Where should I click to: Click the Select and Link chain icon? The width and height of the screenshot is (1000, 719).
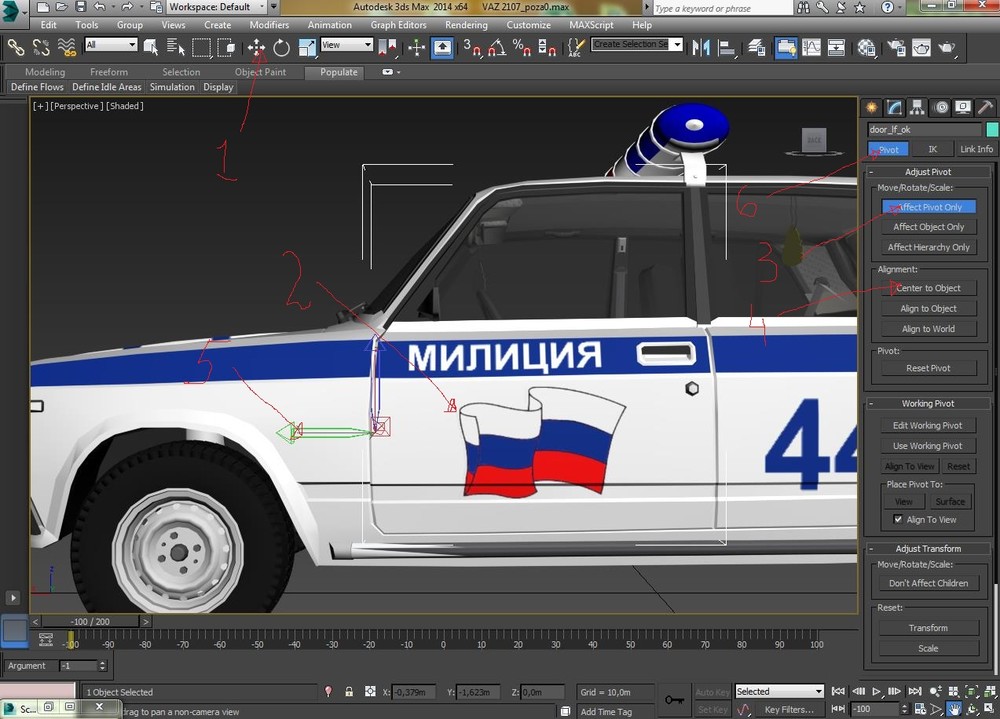click(x=16, y=46)
